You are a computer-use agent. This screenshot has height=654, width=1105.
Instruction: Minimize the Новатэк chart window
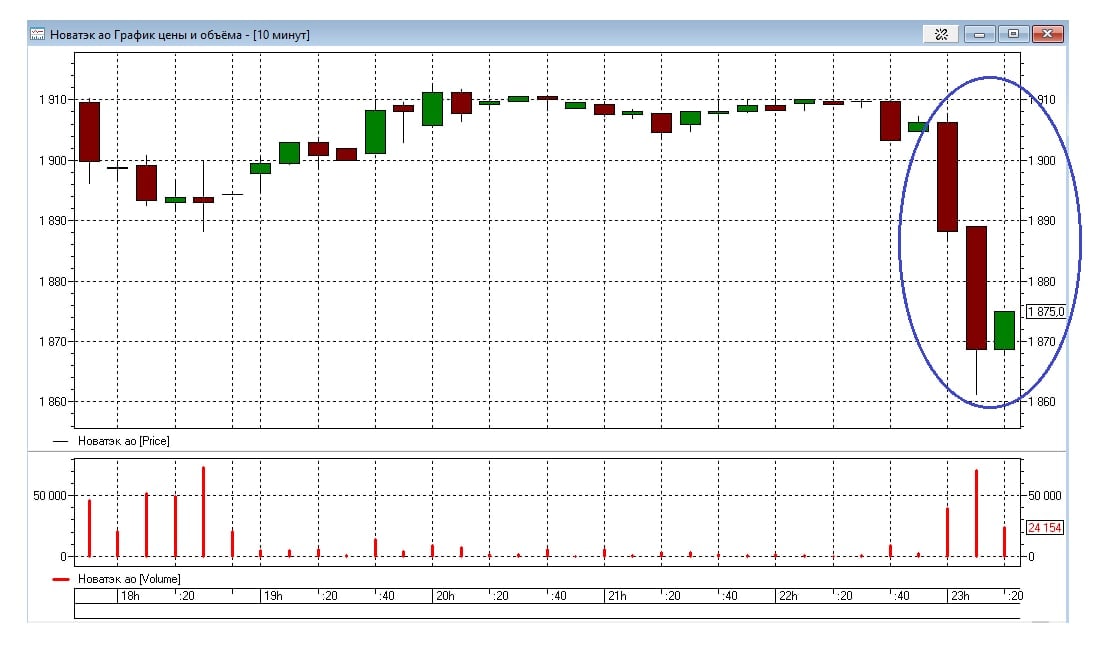979,34
